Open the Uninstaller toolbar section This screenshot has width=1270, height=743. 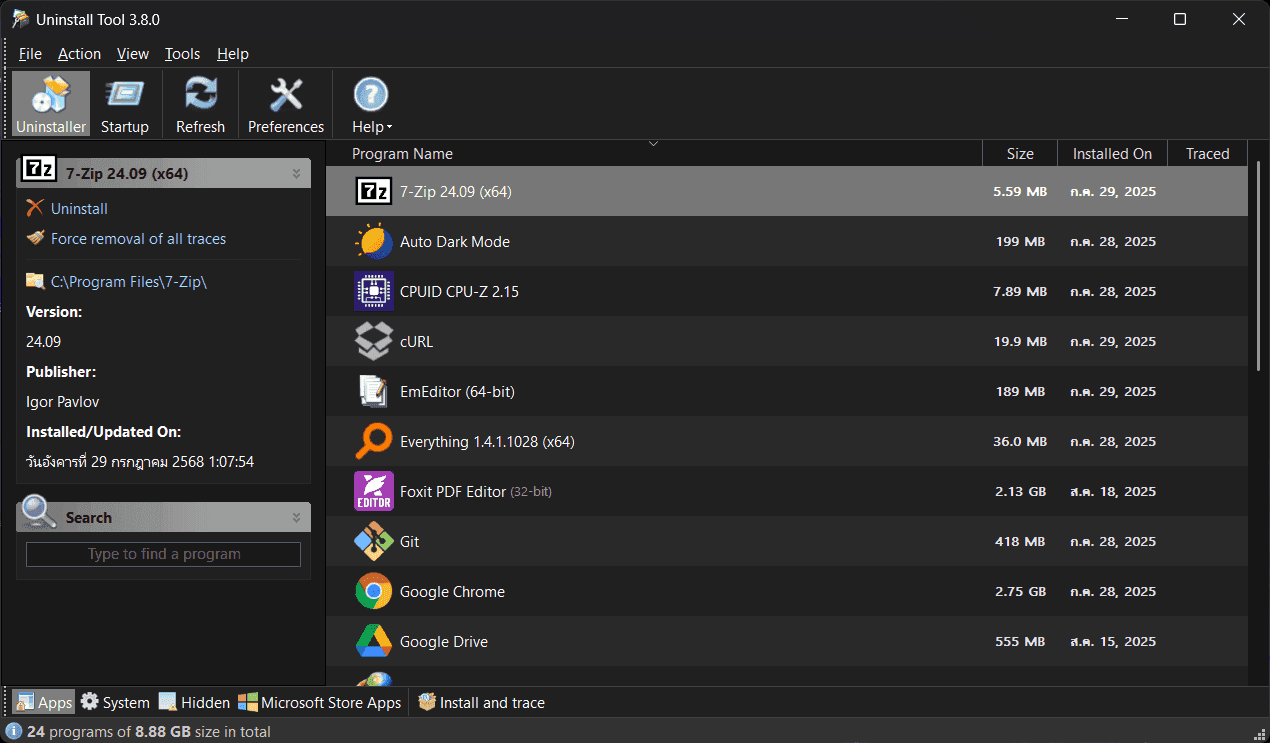pos(51,103)
